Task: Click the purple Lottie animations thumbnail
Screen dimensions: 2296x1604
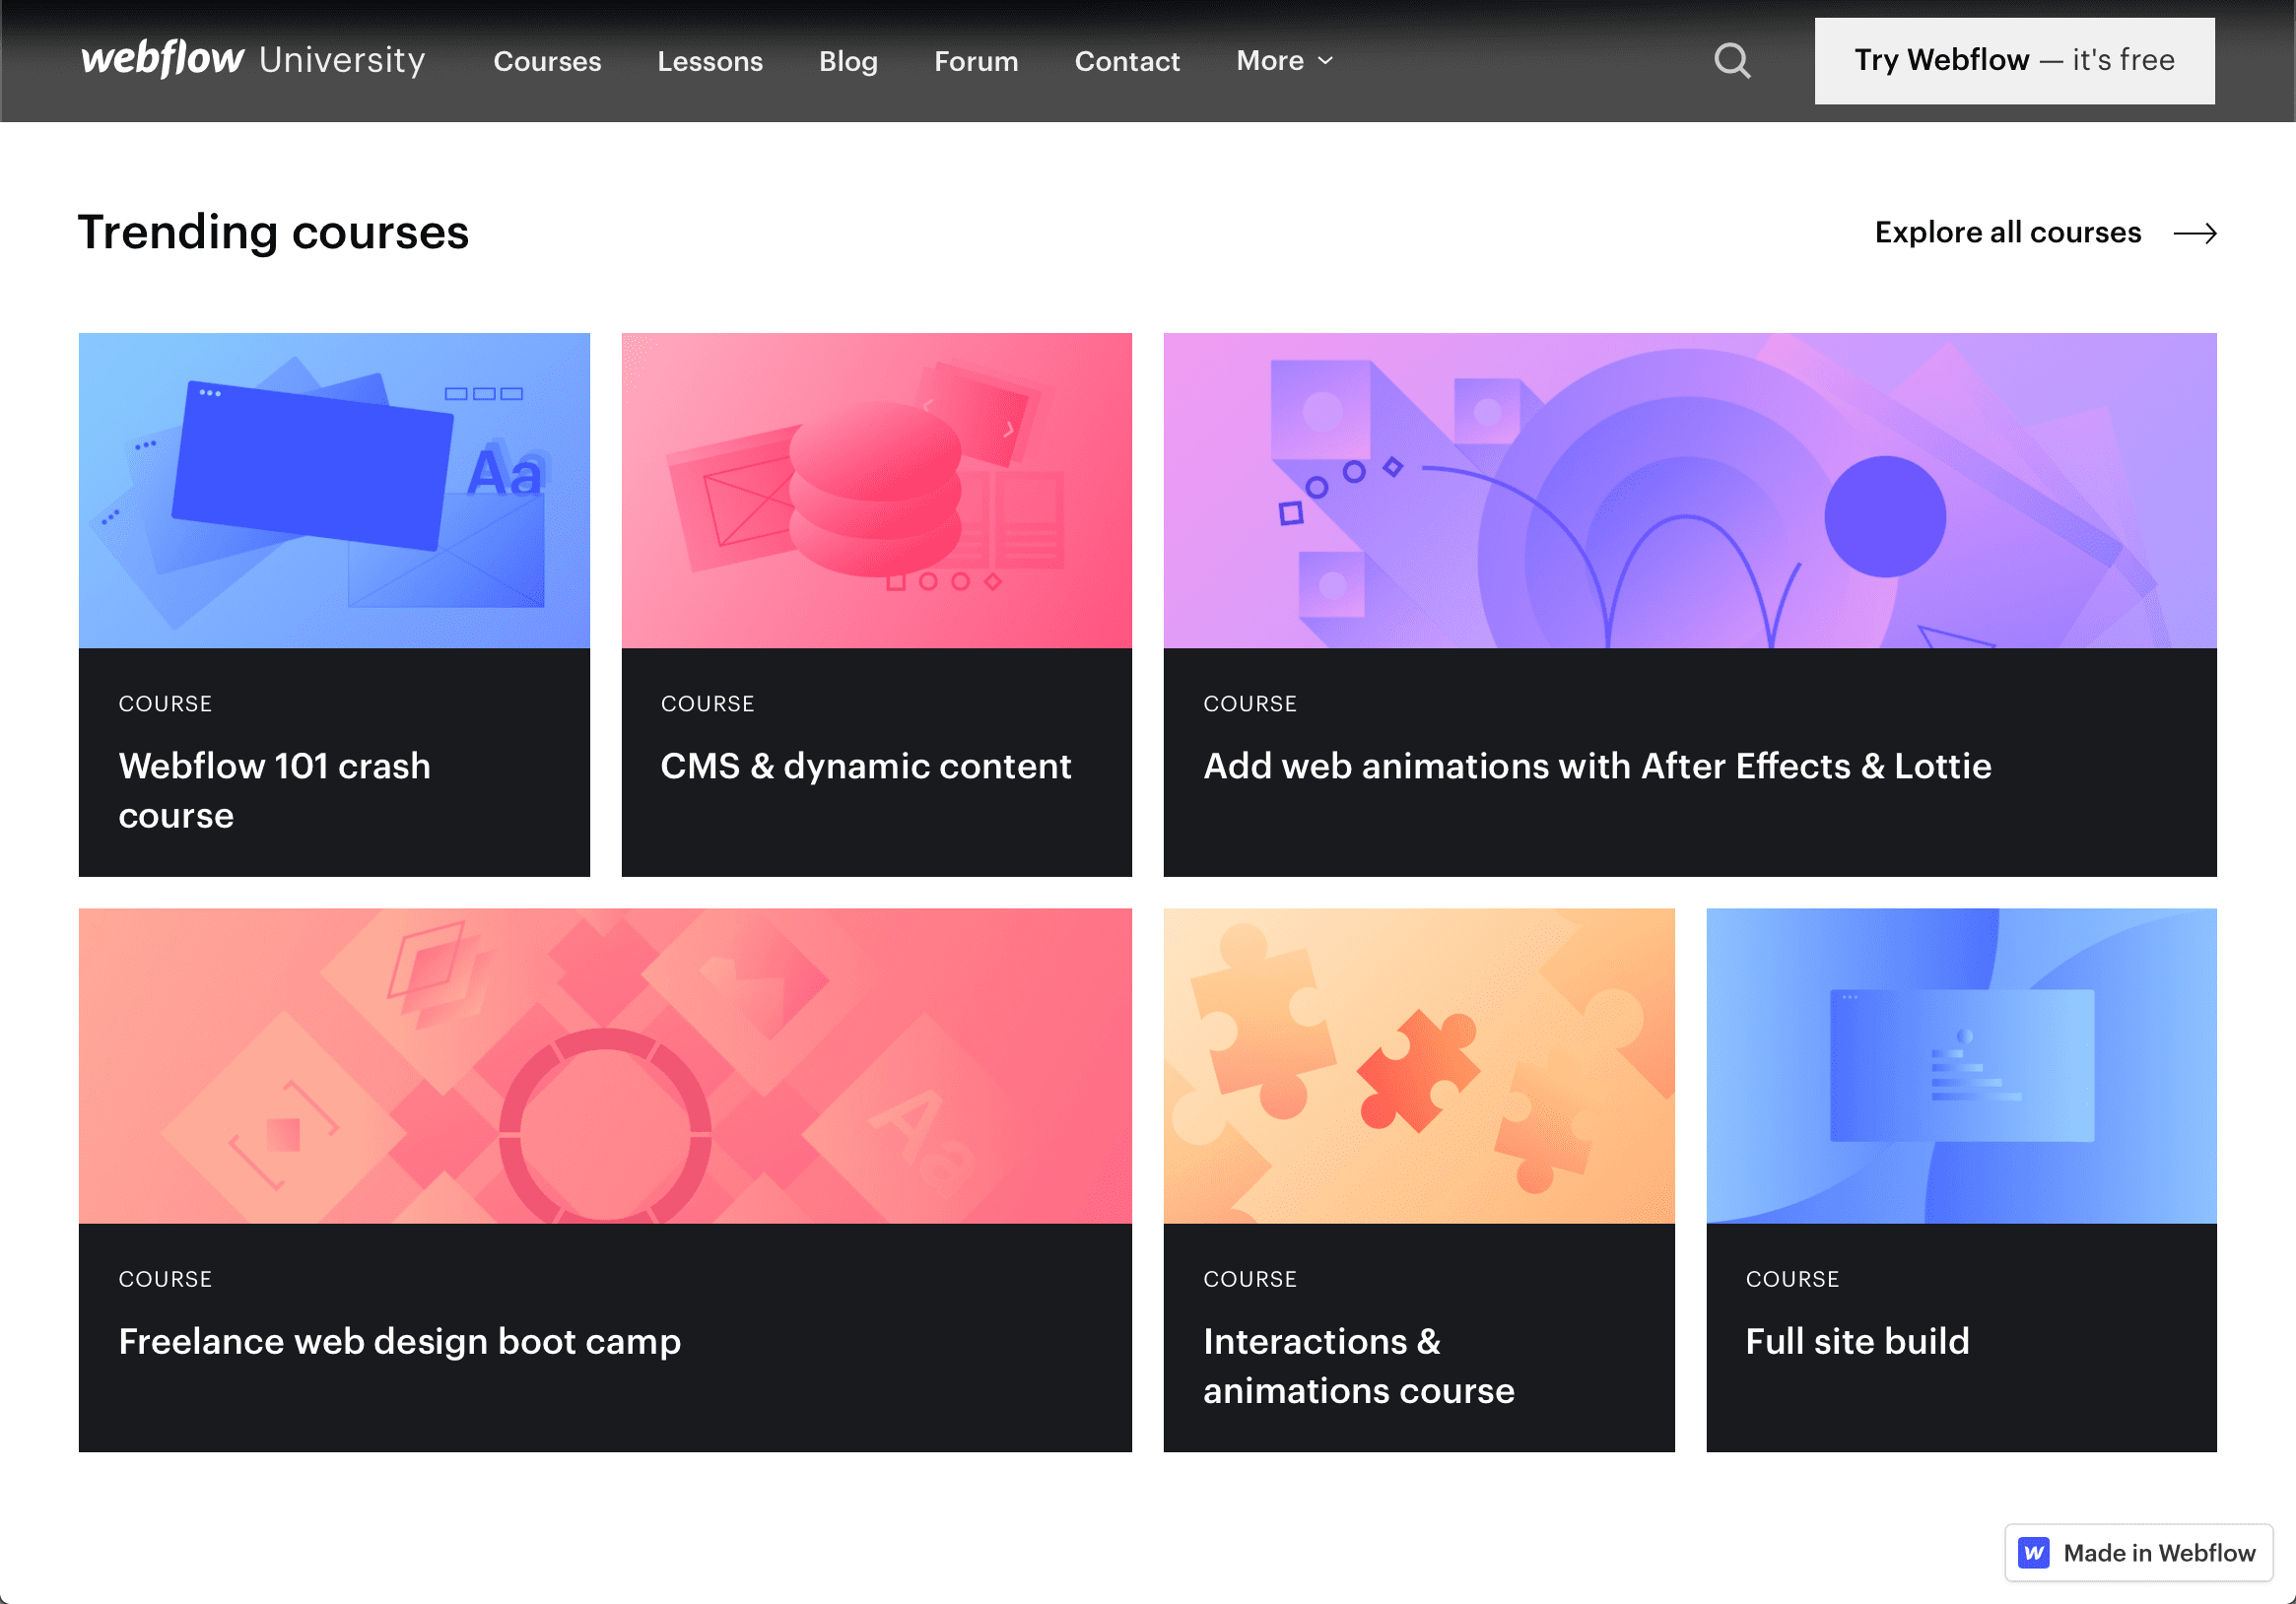Action: pos(1690,490)
